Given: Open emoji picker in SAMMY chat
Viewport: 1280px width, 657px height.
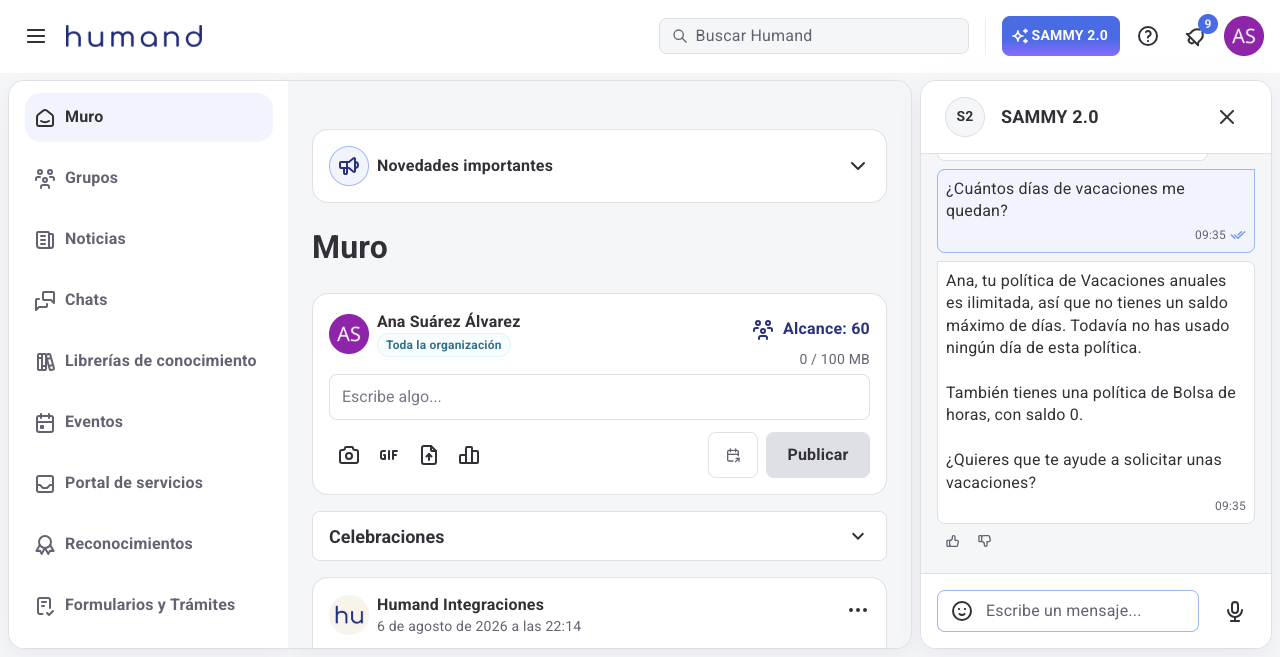Looking at the screenshot, I should pos(962,611).
